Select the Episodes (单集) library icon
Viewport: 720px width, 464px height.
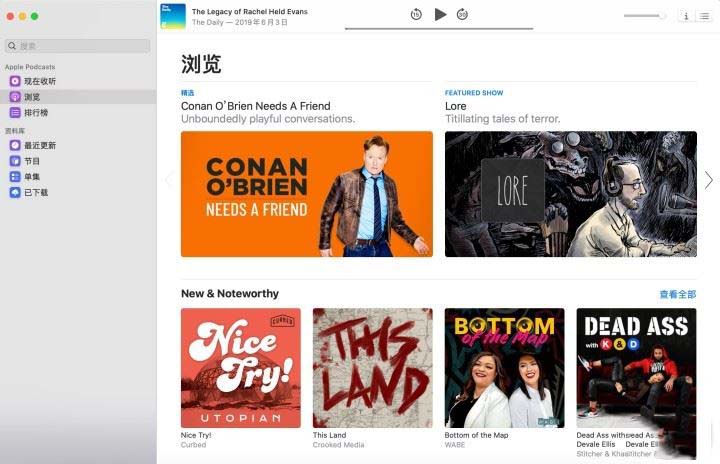tap(15, 176)
